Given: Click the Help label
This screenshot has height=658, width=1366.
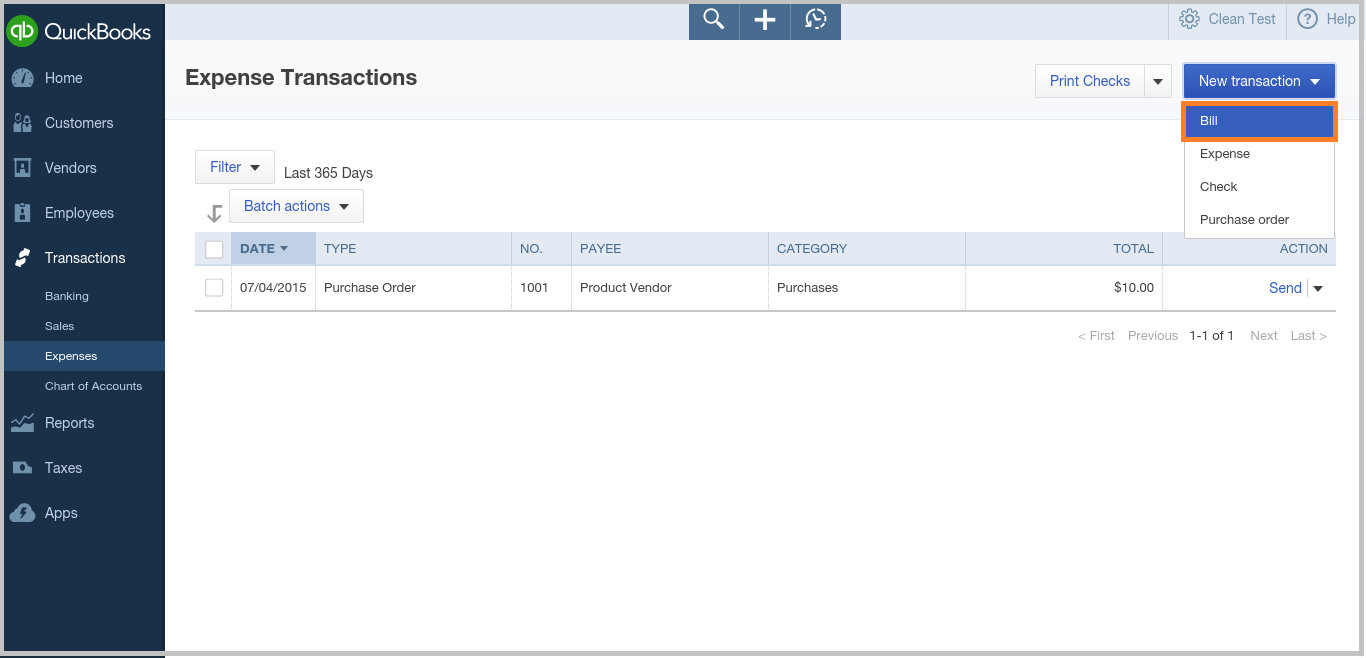Looking at the screenshot, I should 1340,19.
